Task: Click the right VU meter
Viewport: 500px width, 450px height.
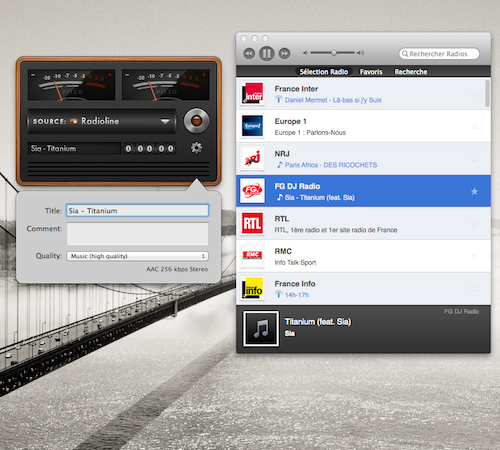Action: click(166, 85)
